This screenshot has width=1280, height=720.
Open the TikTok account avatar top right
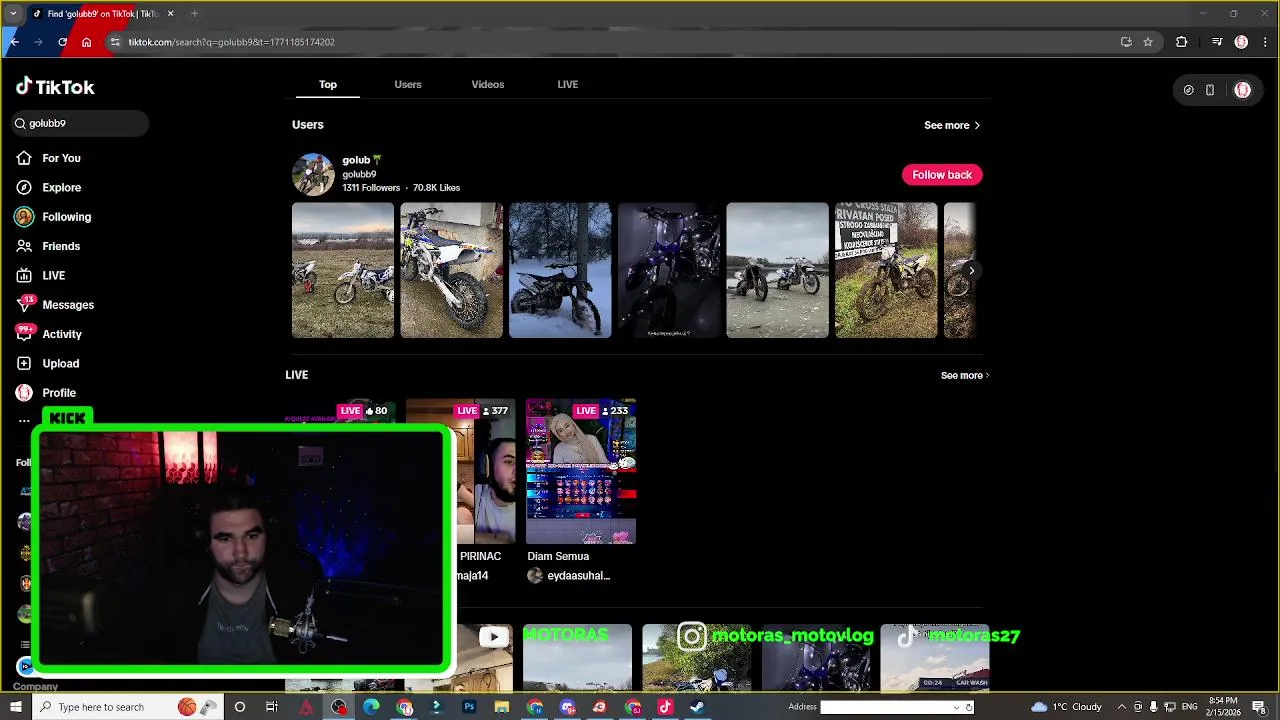tap(1243, 90)
